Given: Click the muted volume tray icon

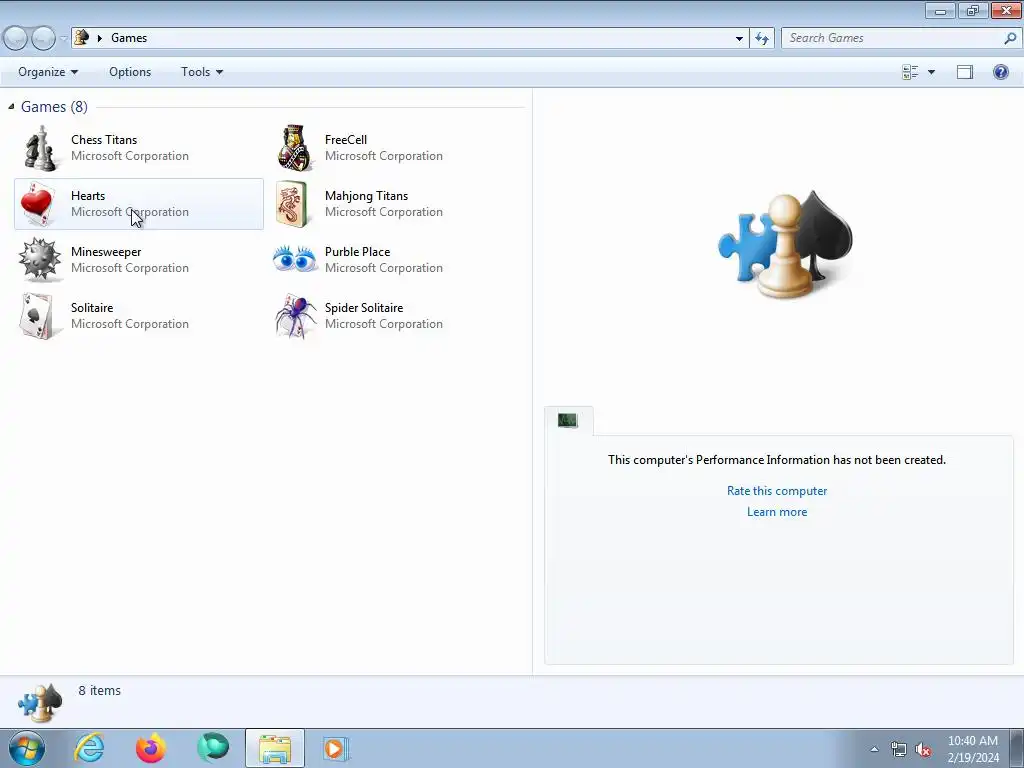Looking at the screenshot, I should (923, 750).
